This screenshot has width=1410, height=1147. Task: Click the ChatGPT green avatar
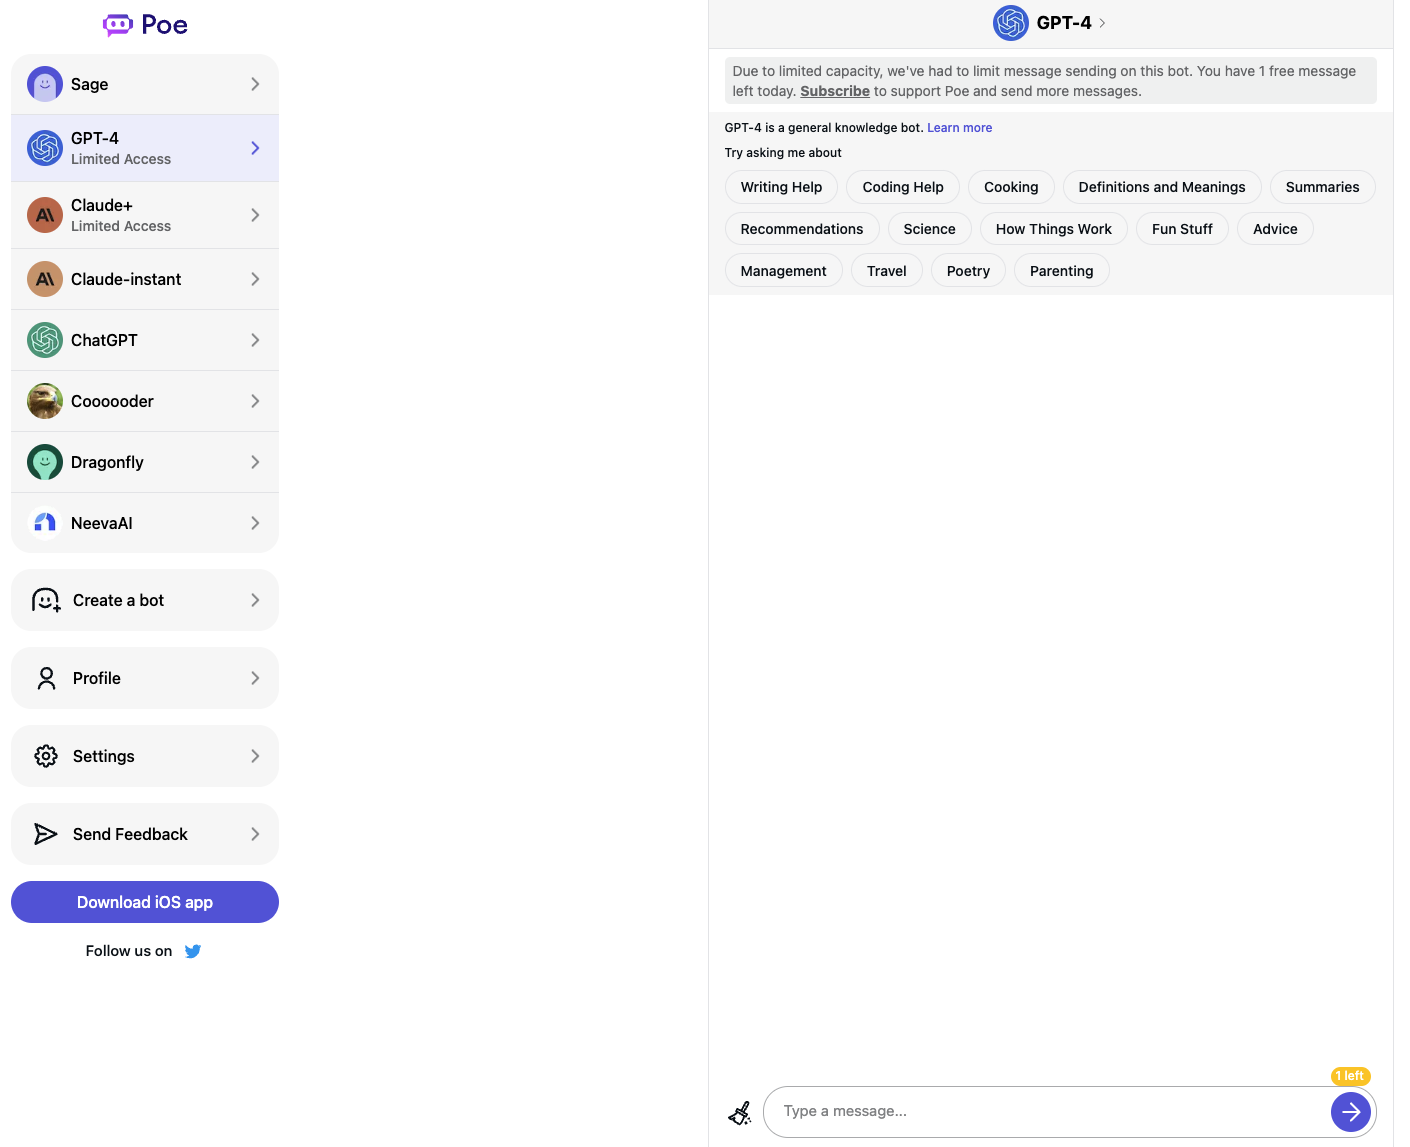tap(45, 340)
